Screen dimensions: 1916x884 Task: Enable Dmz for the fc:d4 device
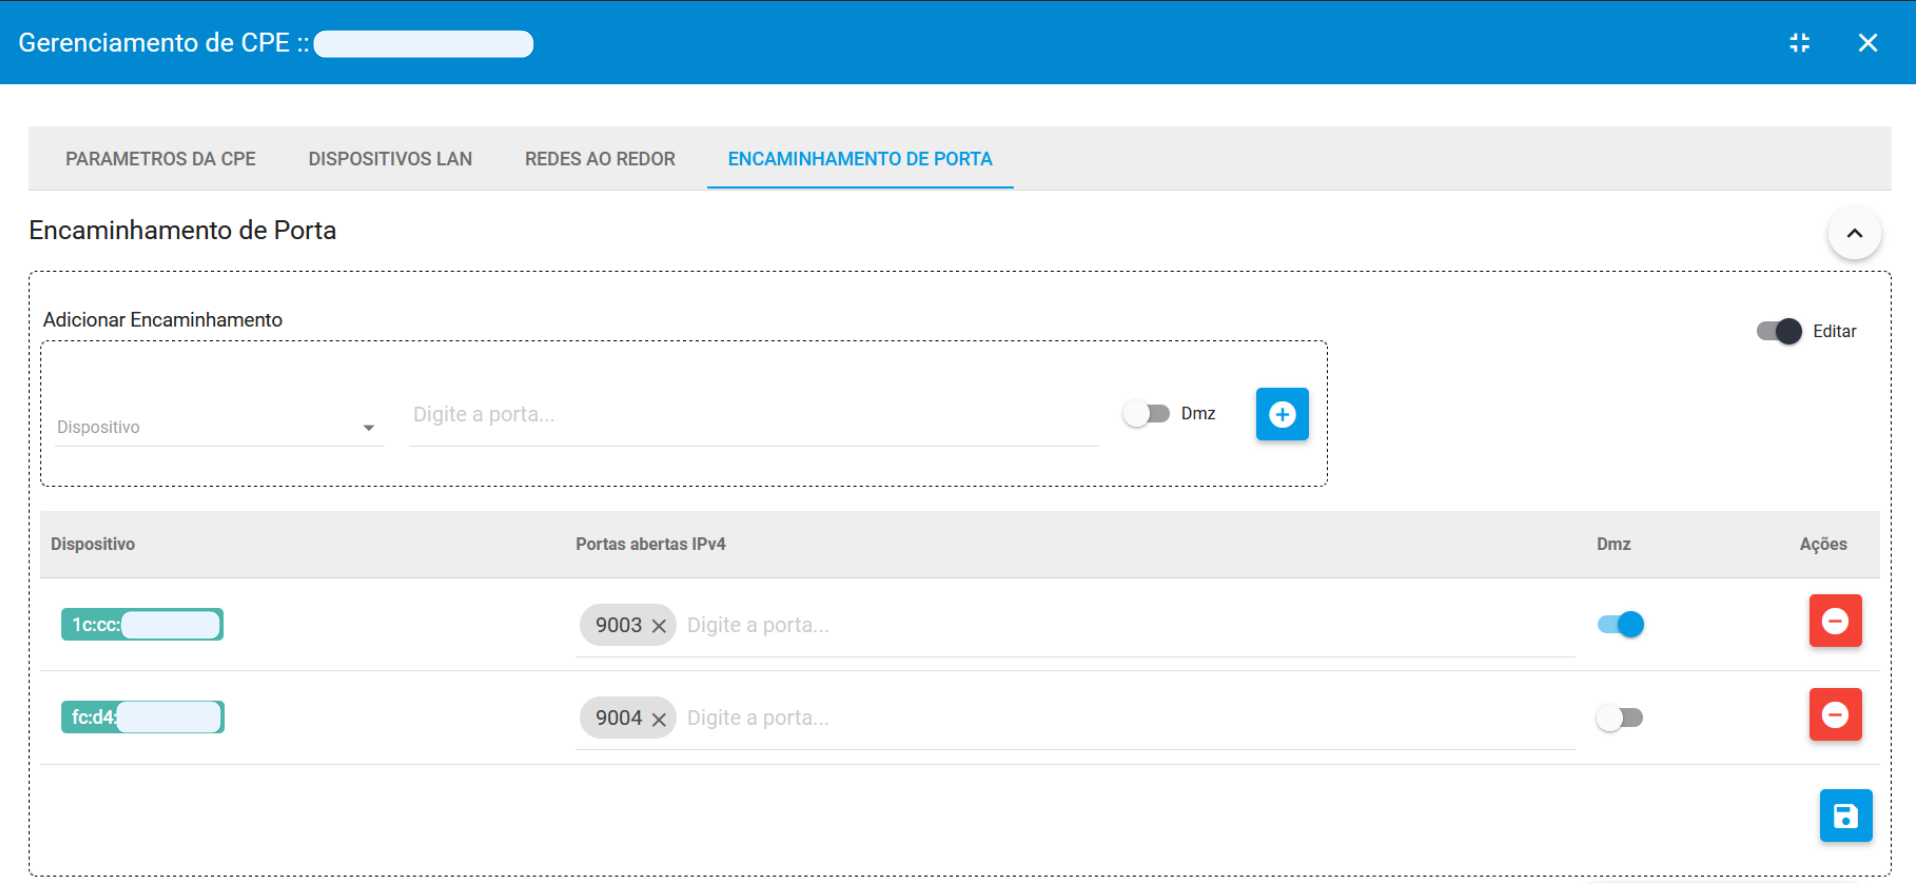pos(1620,718)
